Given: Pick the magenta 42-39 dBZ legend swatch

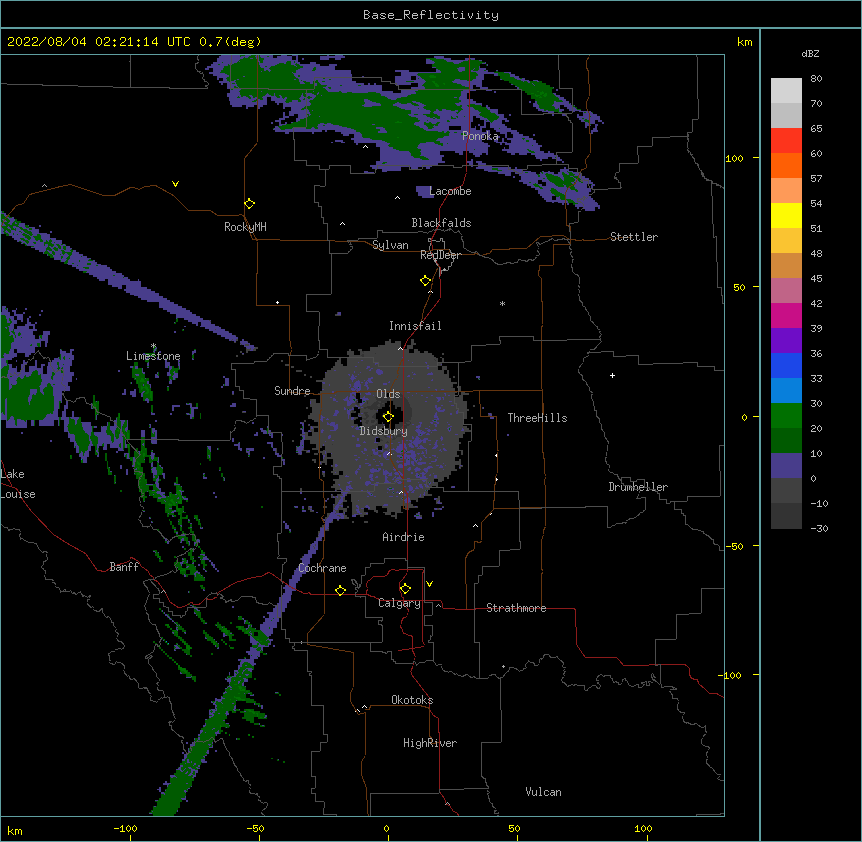Looking at the screenshot, I should pyautogui.click(x=786, y=315).
